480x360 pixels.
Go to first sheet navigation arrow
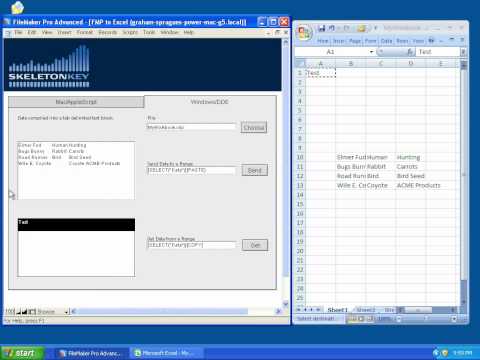[x=299, y=310]
